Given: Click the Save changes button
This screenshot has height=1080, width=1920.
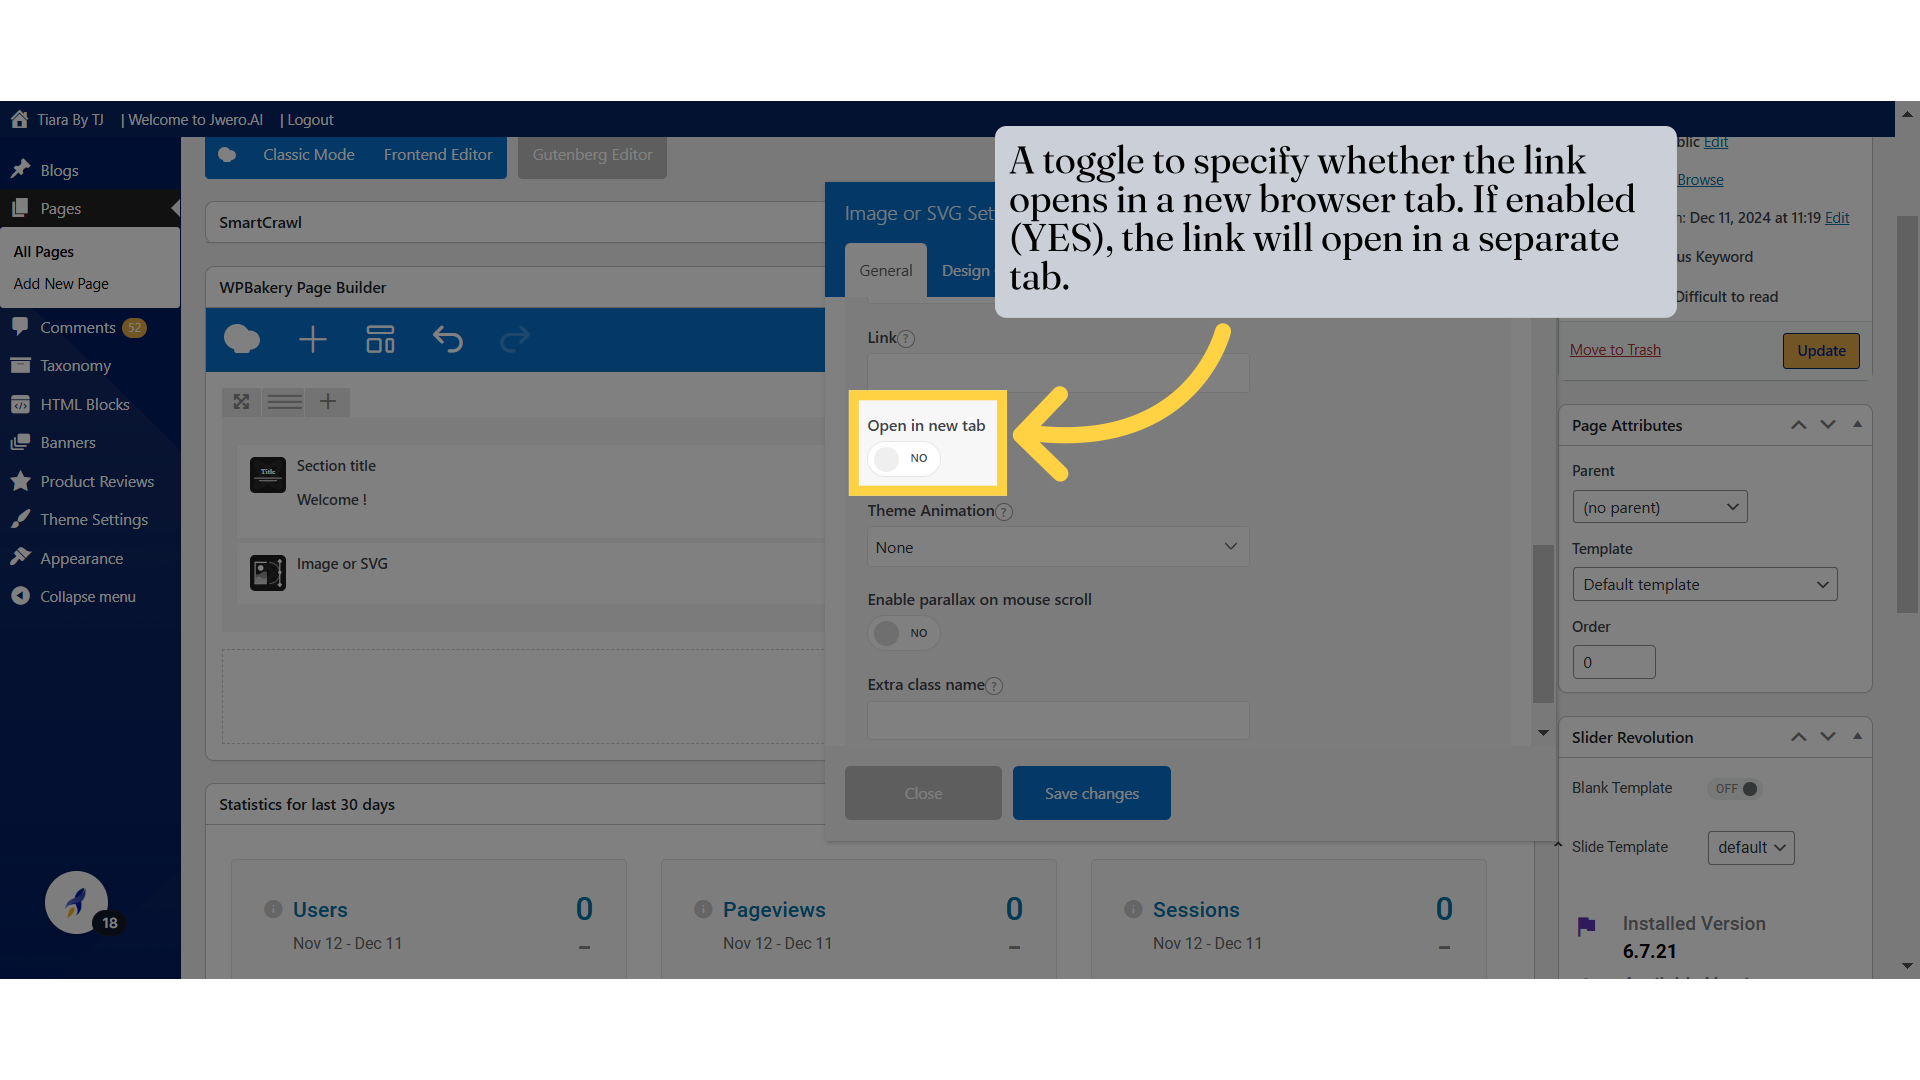Looking at the screenshot, I should (x=1091, y=793).
